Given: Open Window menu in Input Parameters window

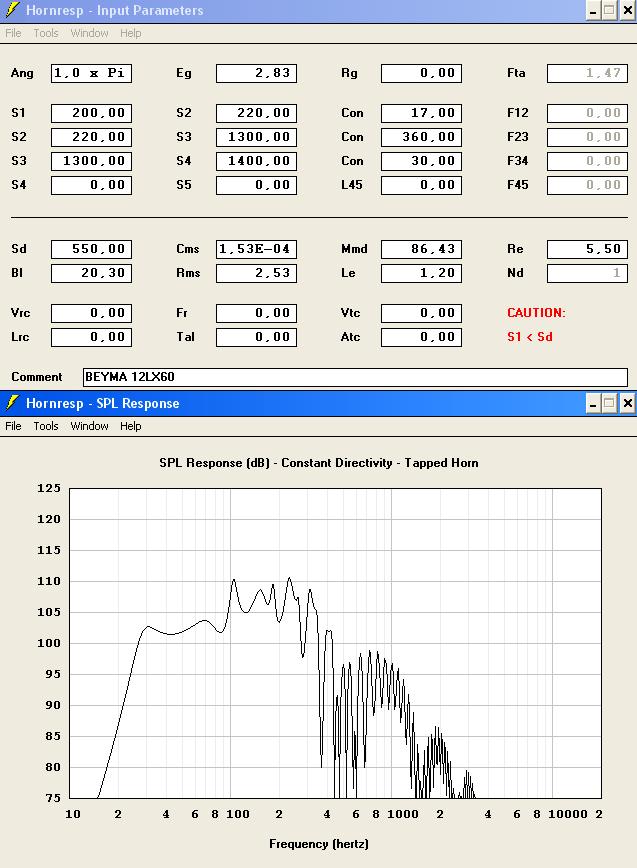Looking at the screenshot, I should coord(89,33).
